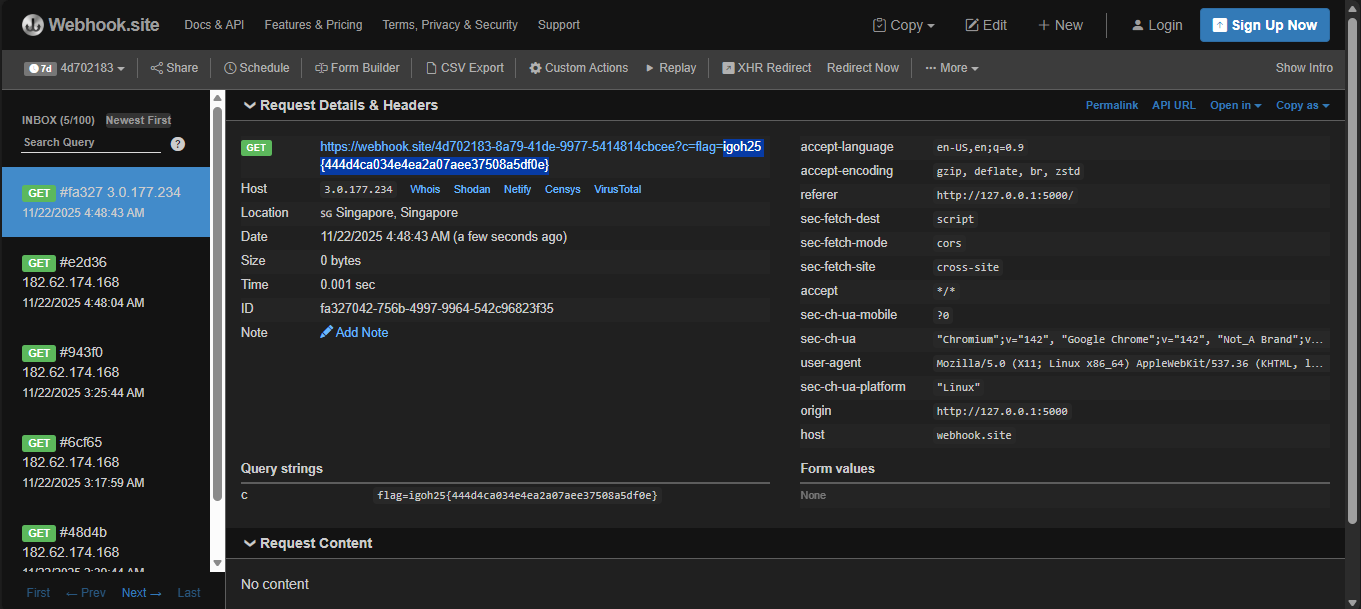Image resolution: width=1361 pixels, height=609 pixels.
Task: Launch the Form Builder
Action: pyautogui.click(x=357, y=68)
